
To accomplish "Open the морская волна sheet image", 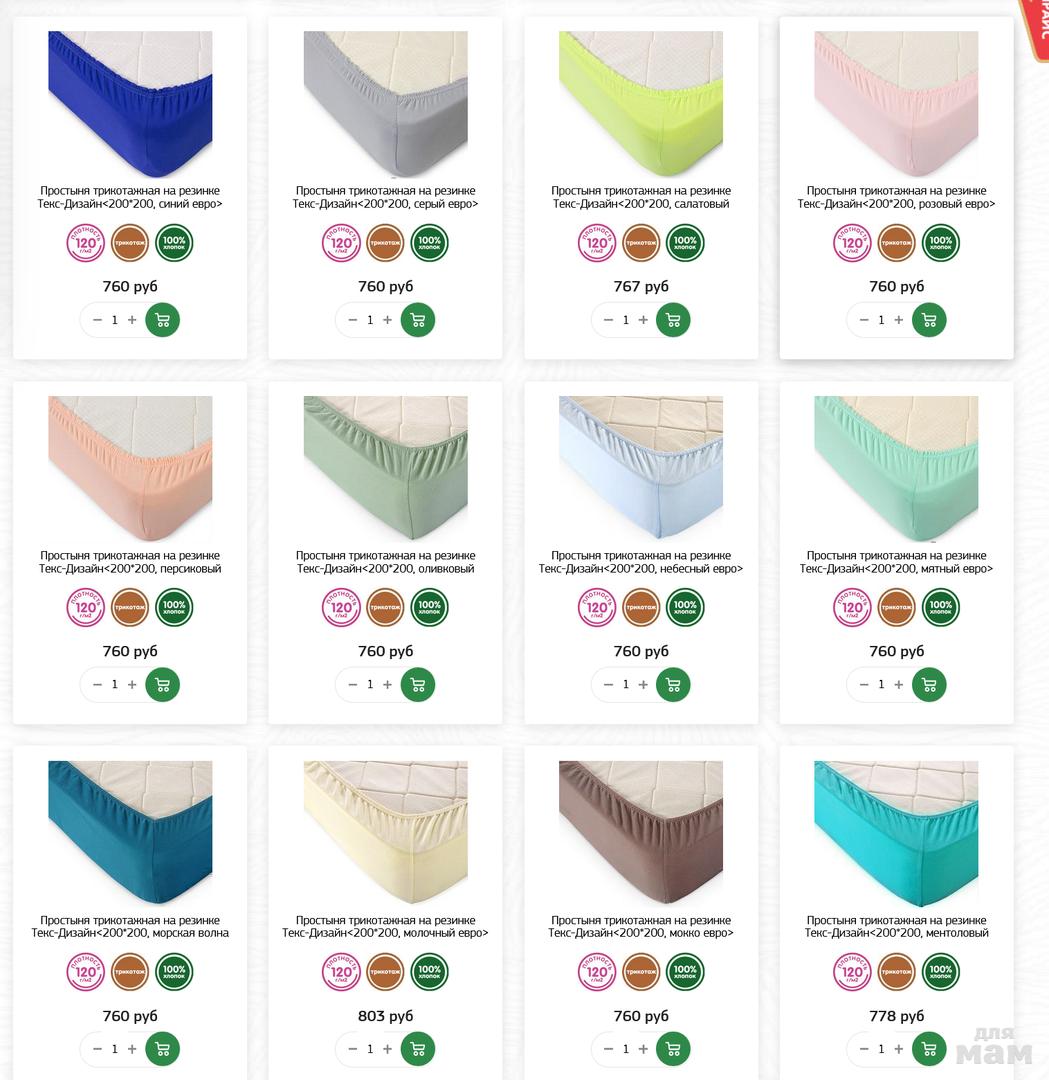I will pos(130,832).
